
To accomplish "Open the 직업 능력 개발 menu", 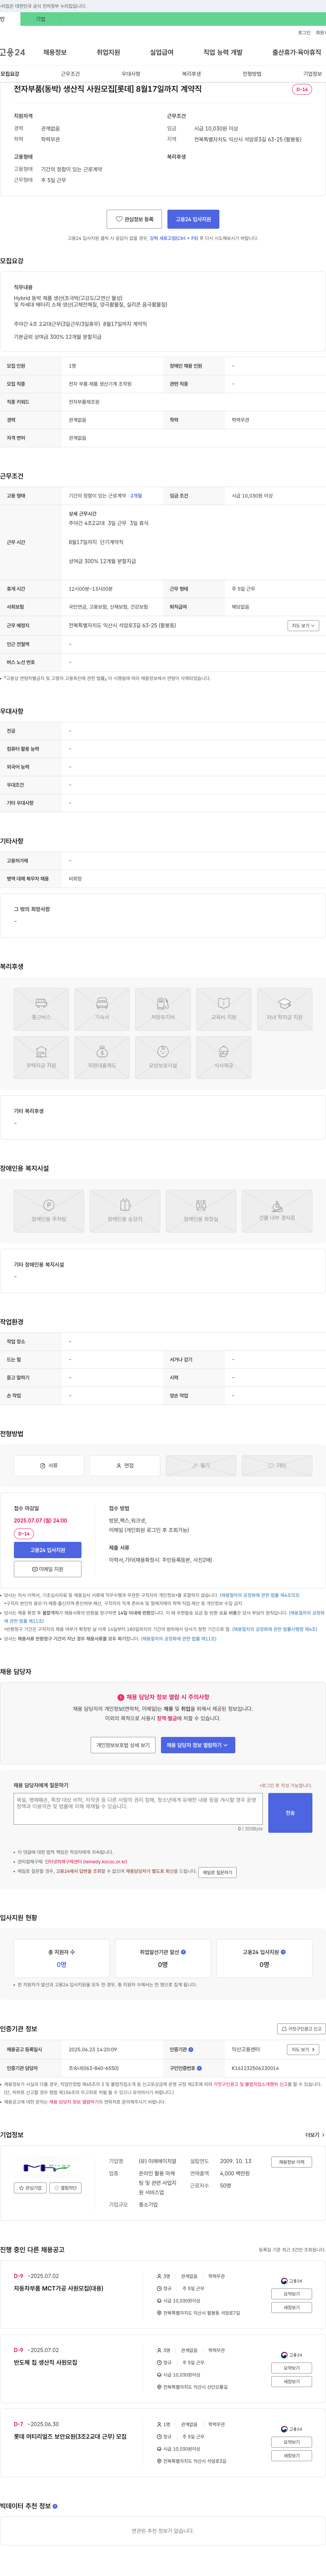I will [223, 52].
